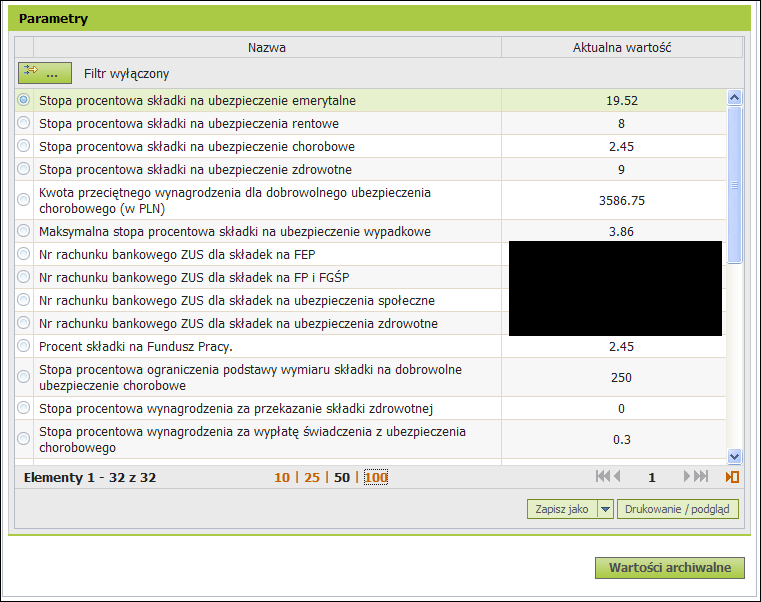This screenshot has height=602, width=761.
Task: Go to the first page
Action: coord(602,477)
